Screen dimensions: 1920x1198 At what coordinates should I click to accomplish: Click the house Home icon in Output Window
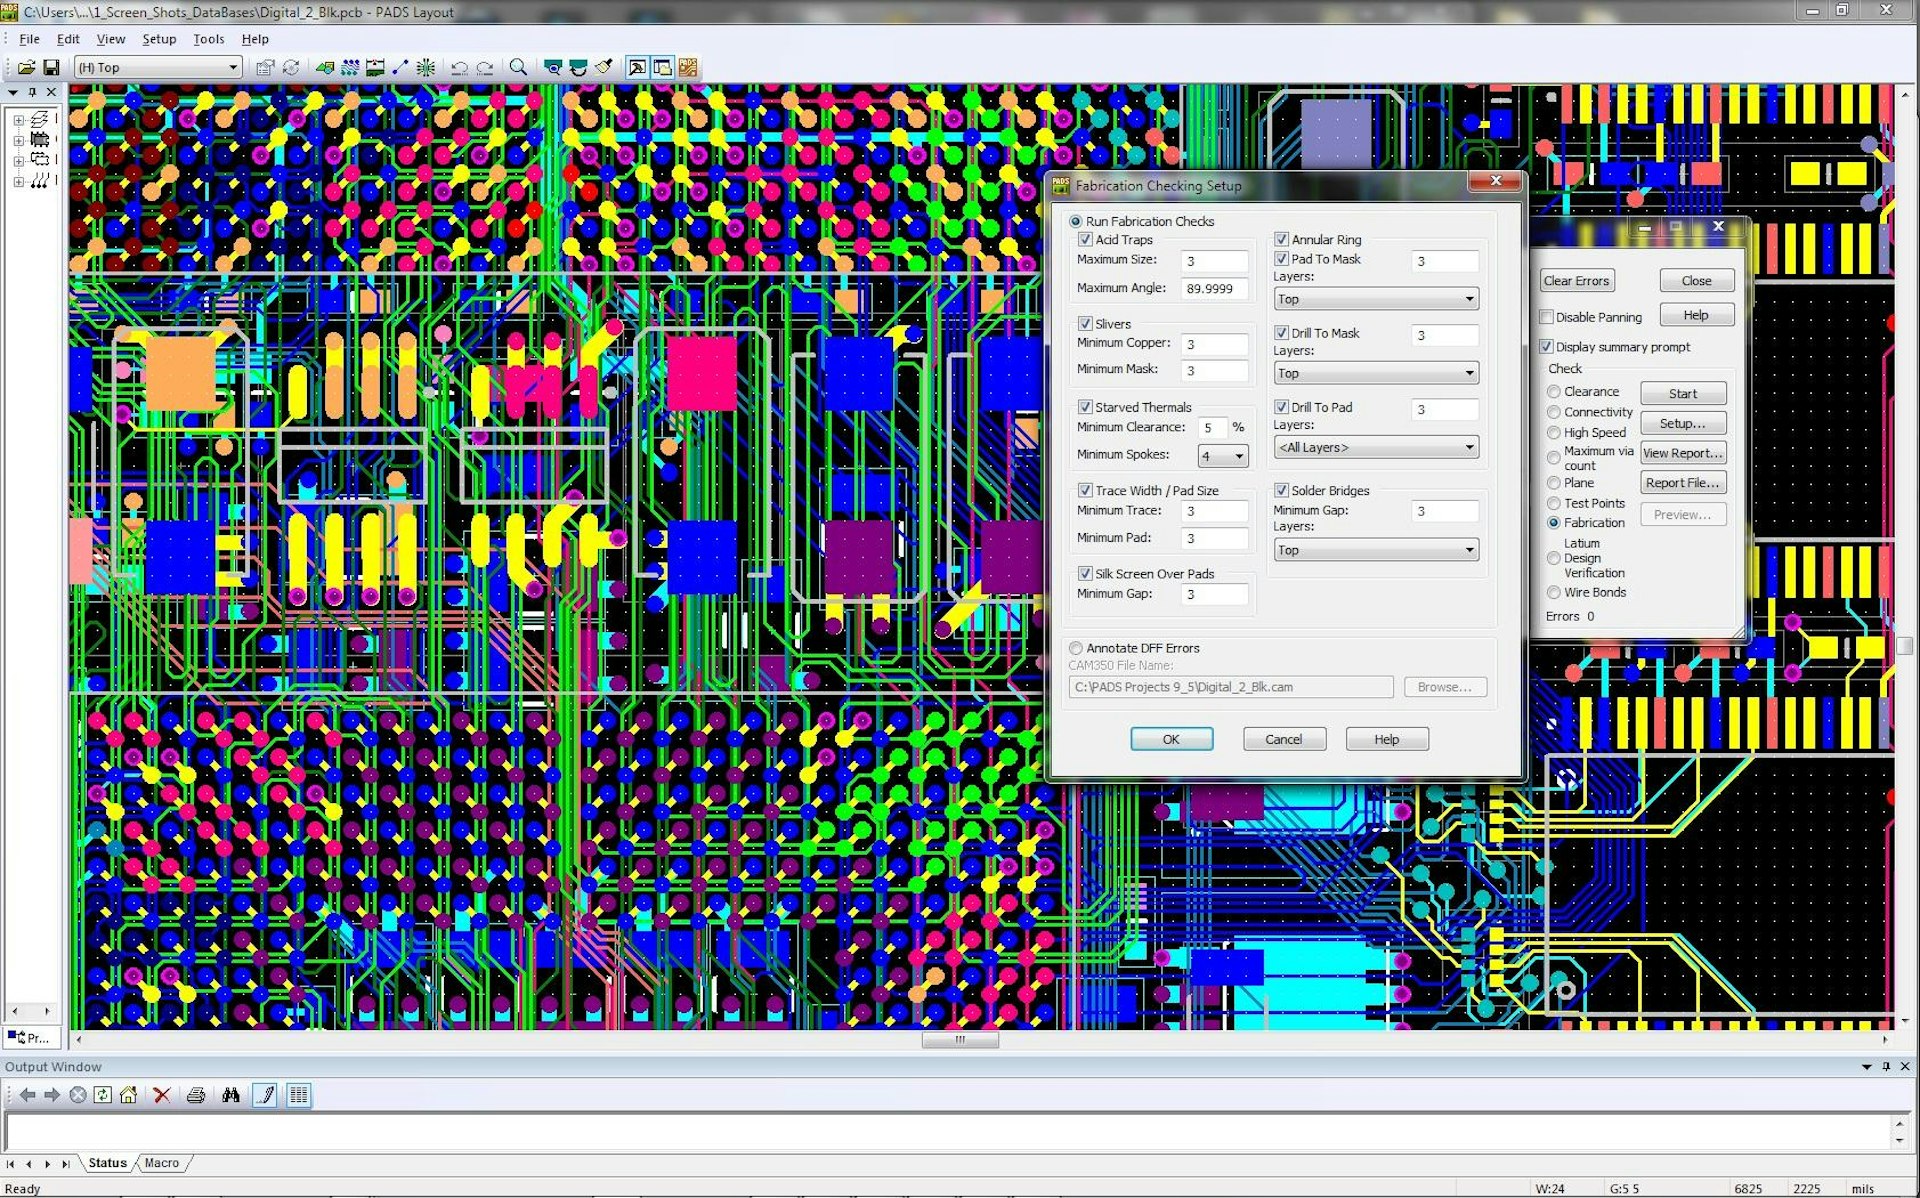click(128, 1095)
